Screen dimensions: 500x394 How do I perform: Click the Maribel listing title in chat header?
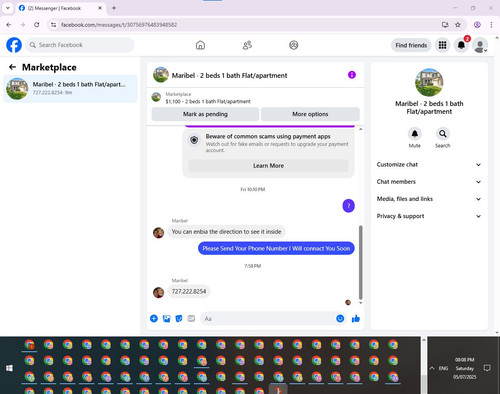point(229,76)
